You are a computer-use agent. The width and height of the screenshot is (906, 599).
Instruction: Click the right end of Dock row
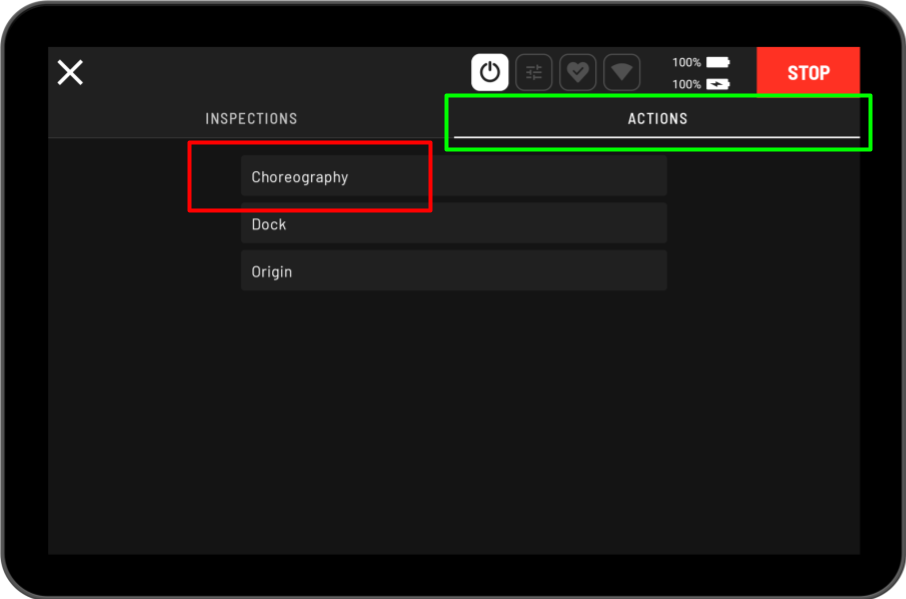640,224
